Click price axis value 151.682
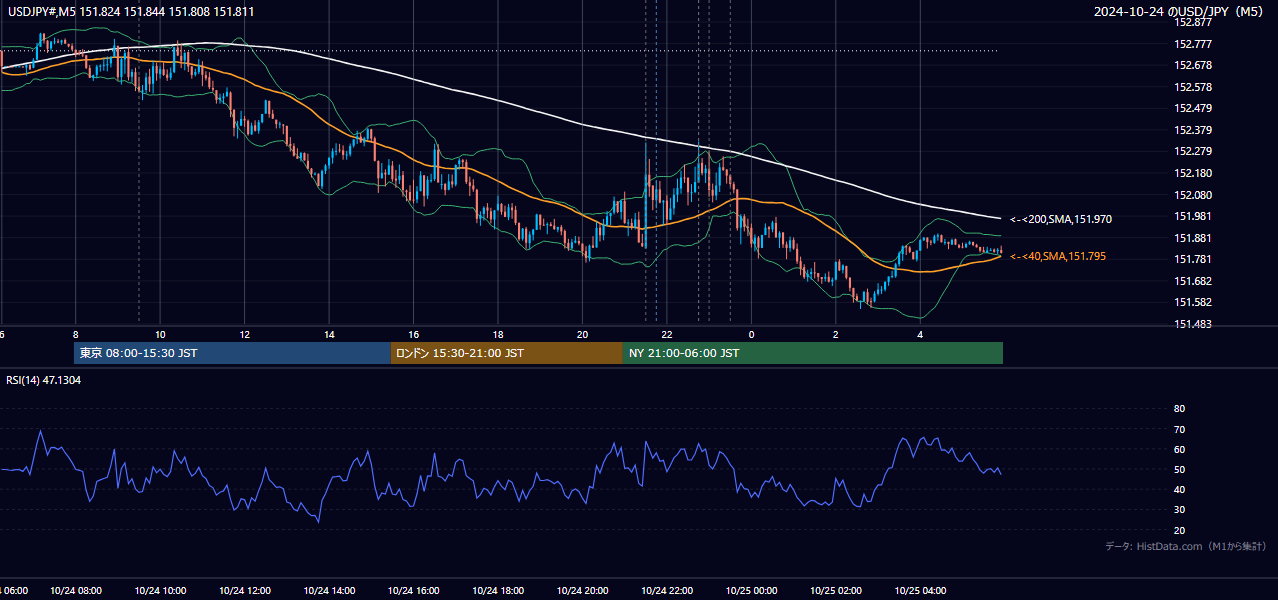 1194,281
